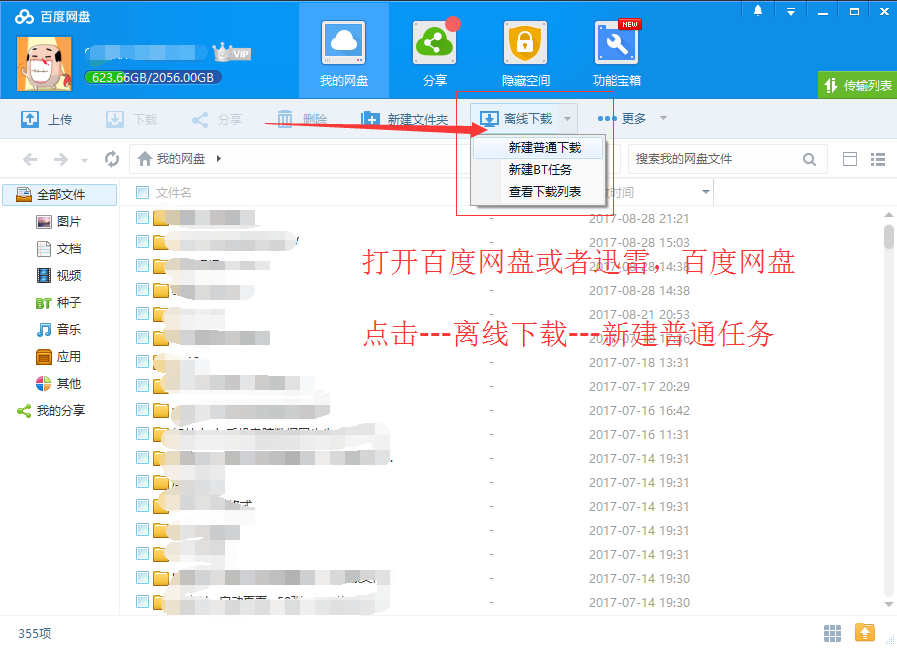Open the 隐藏空间 locked shield tab
This screenshot has height=649, width=897.
526,52
